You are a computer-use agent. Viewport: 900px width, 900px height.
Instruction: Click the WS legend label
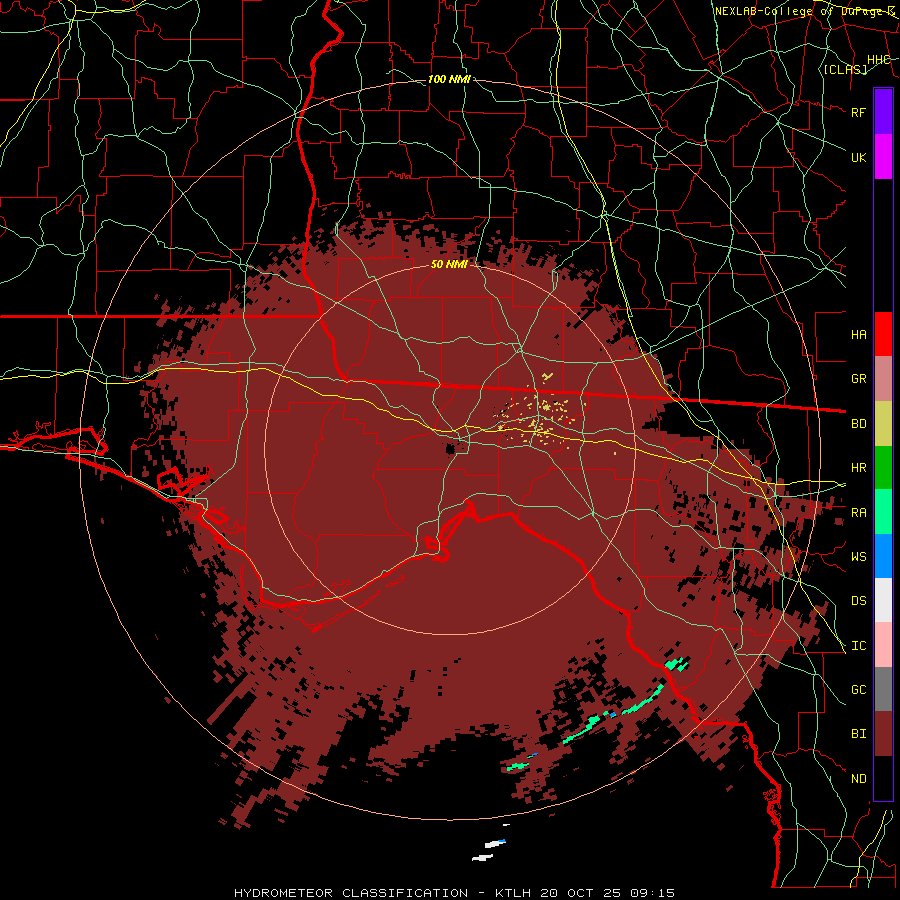coord(858,557)
